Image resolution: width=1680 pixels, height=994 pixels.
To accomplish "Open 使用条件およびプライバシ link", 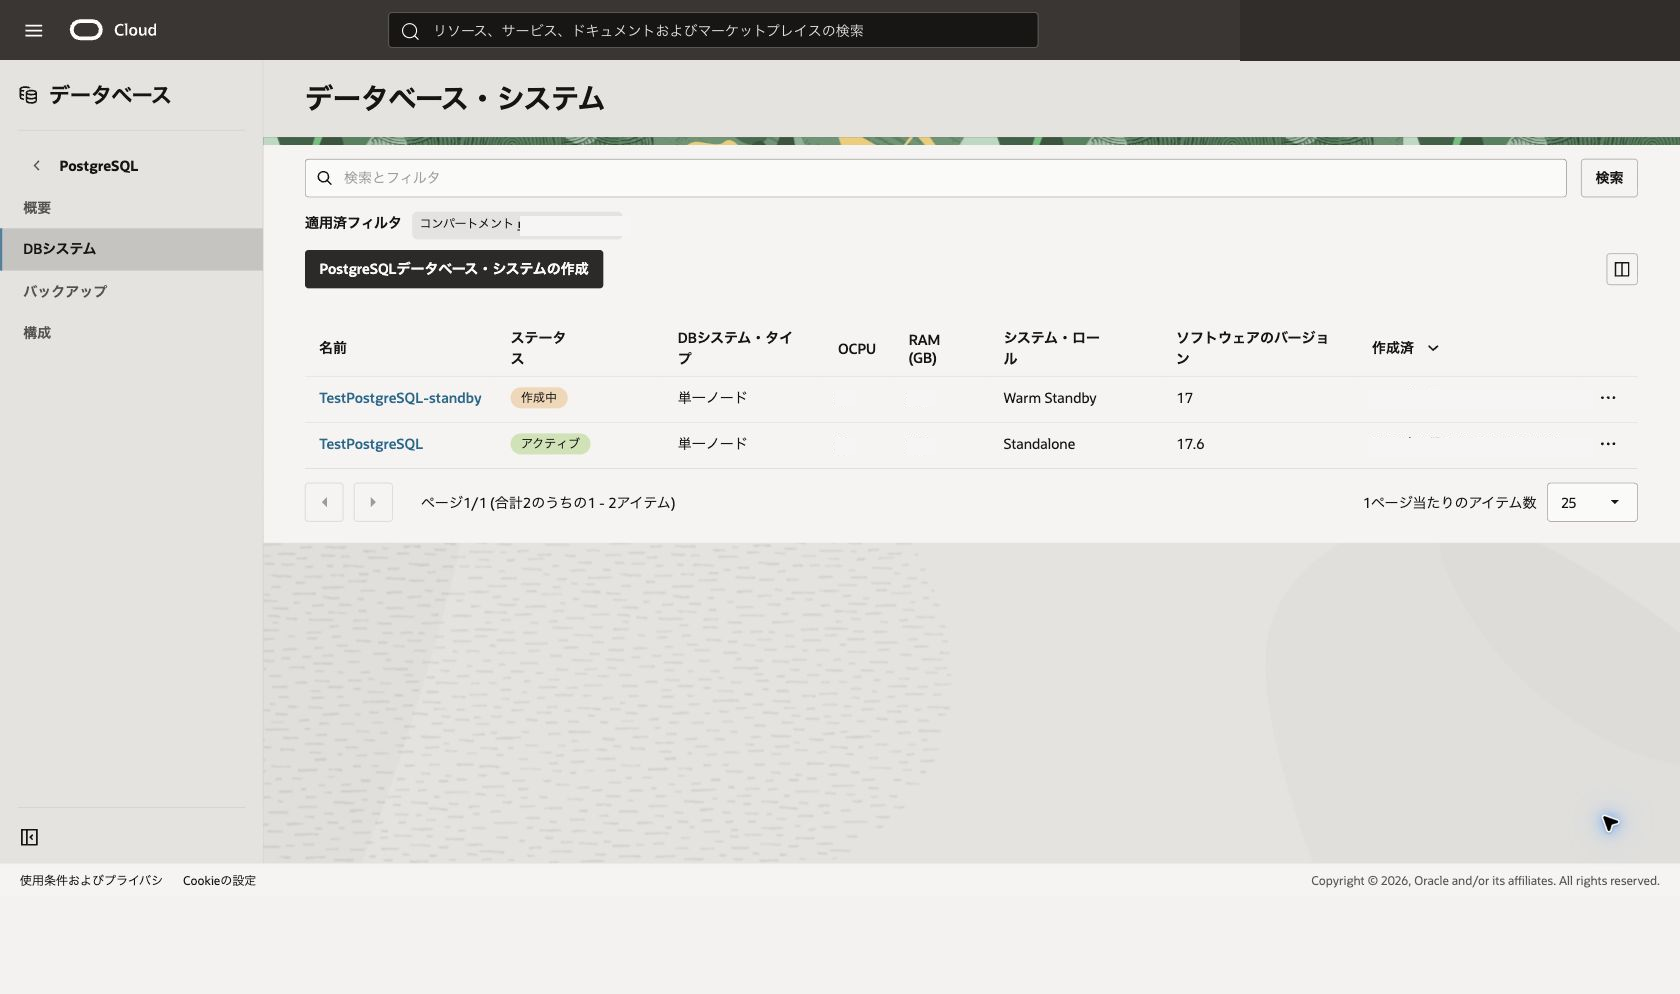I will tap(91, 881).
